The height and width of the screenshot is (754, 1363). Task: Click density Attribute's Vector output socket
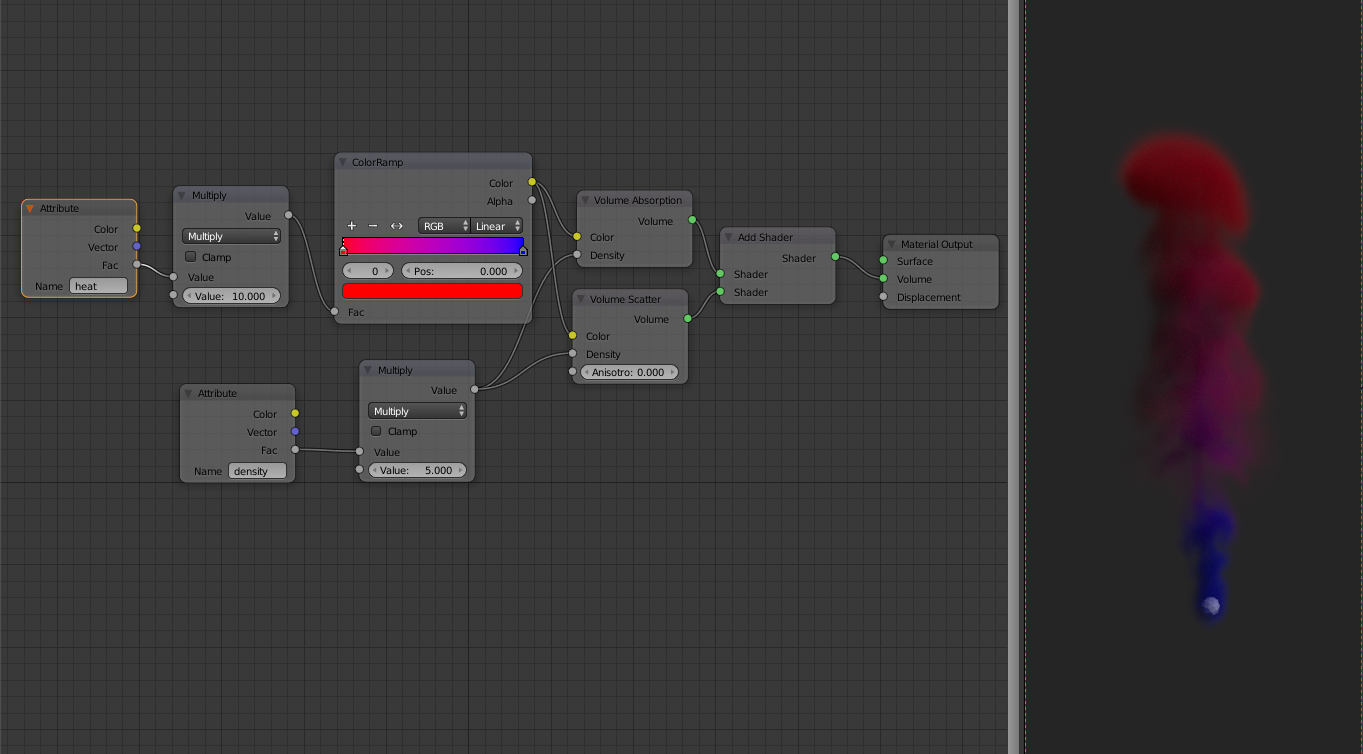[x=295, y=431]
